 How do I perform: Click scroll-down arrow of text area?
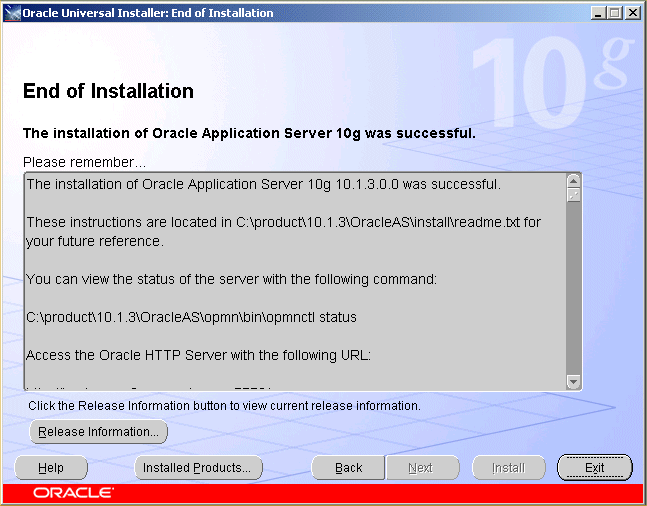tap(574, 382)
